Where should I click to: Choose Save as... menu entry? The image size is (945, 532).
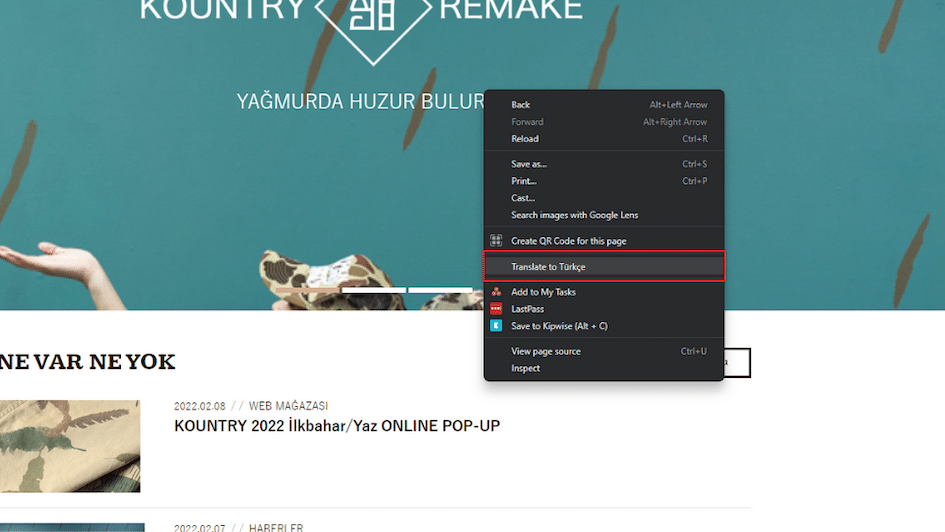click(x=604, y=164)
